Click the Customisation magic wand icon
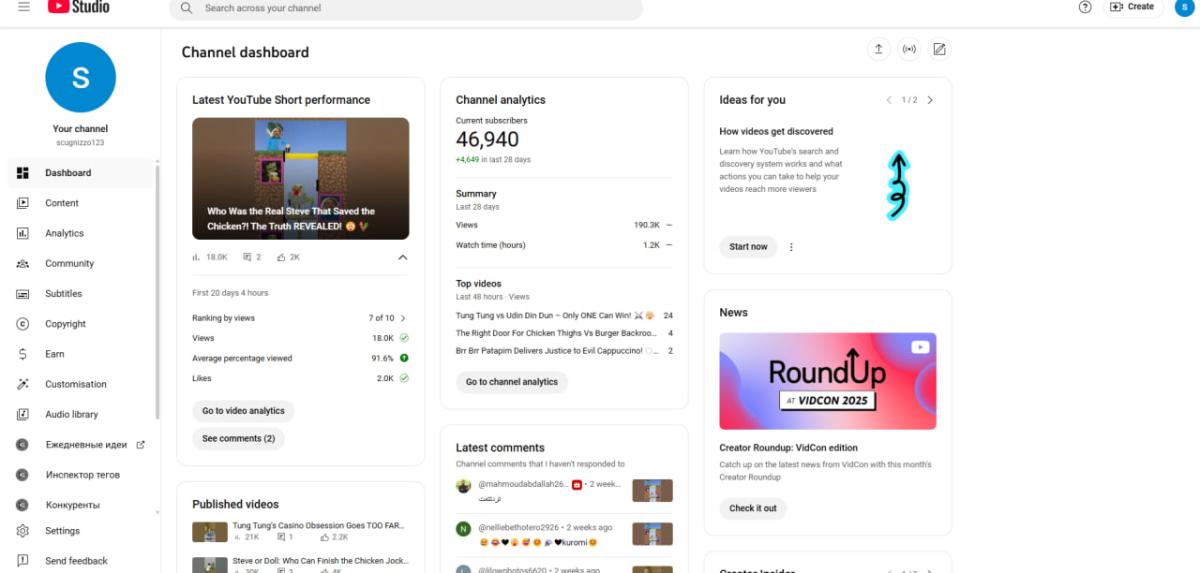1200x573 pixels. (x=23, y=384)
